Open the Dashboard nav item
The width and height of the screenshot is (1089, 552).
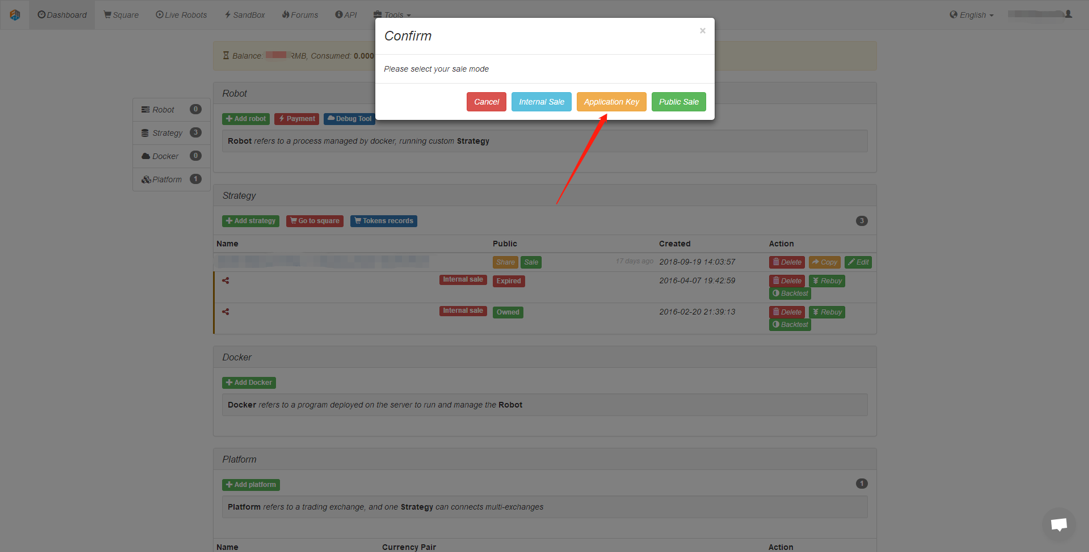pos(62,15)
